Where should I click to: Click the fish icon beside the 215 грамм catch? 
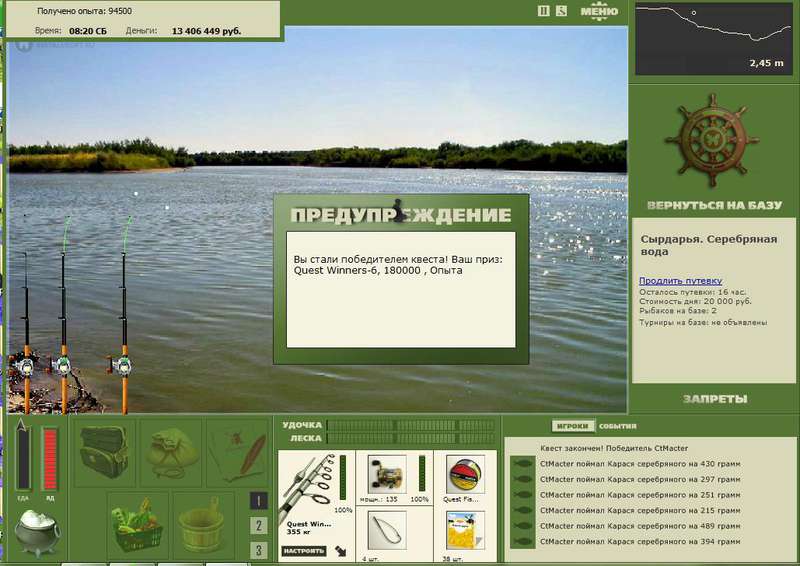click(x=522, y=510)
